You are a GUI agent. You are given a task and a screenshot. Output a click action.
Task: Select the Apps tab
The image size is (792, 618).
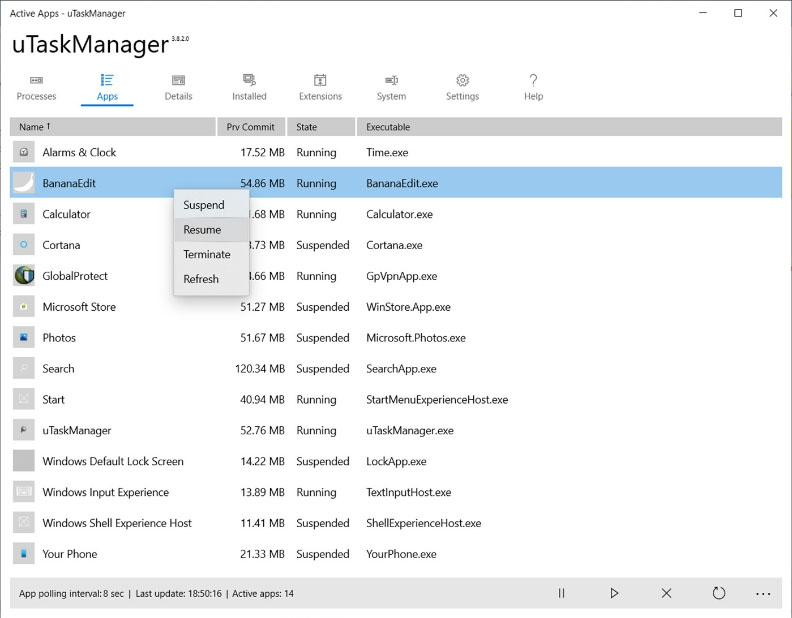tap(107, 88)
